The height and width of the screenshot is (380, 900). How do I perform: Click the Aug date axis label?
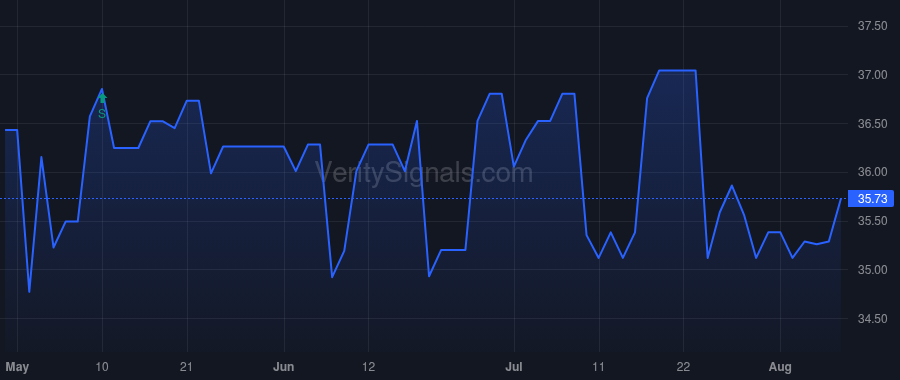(x=781, y=367)
